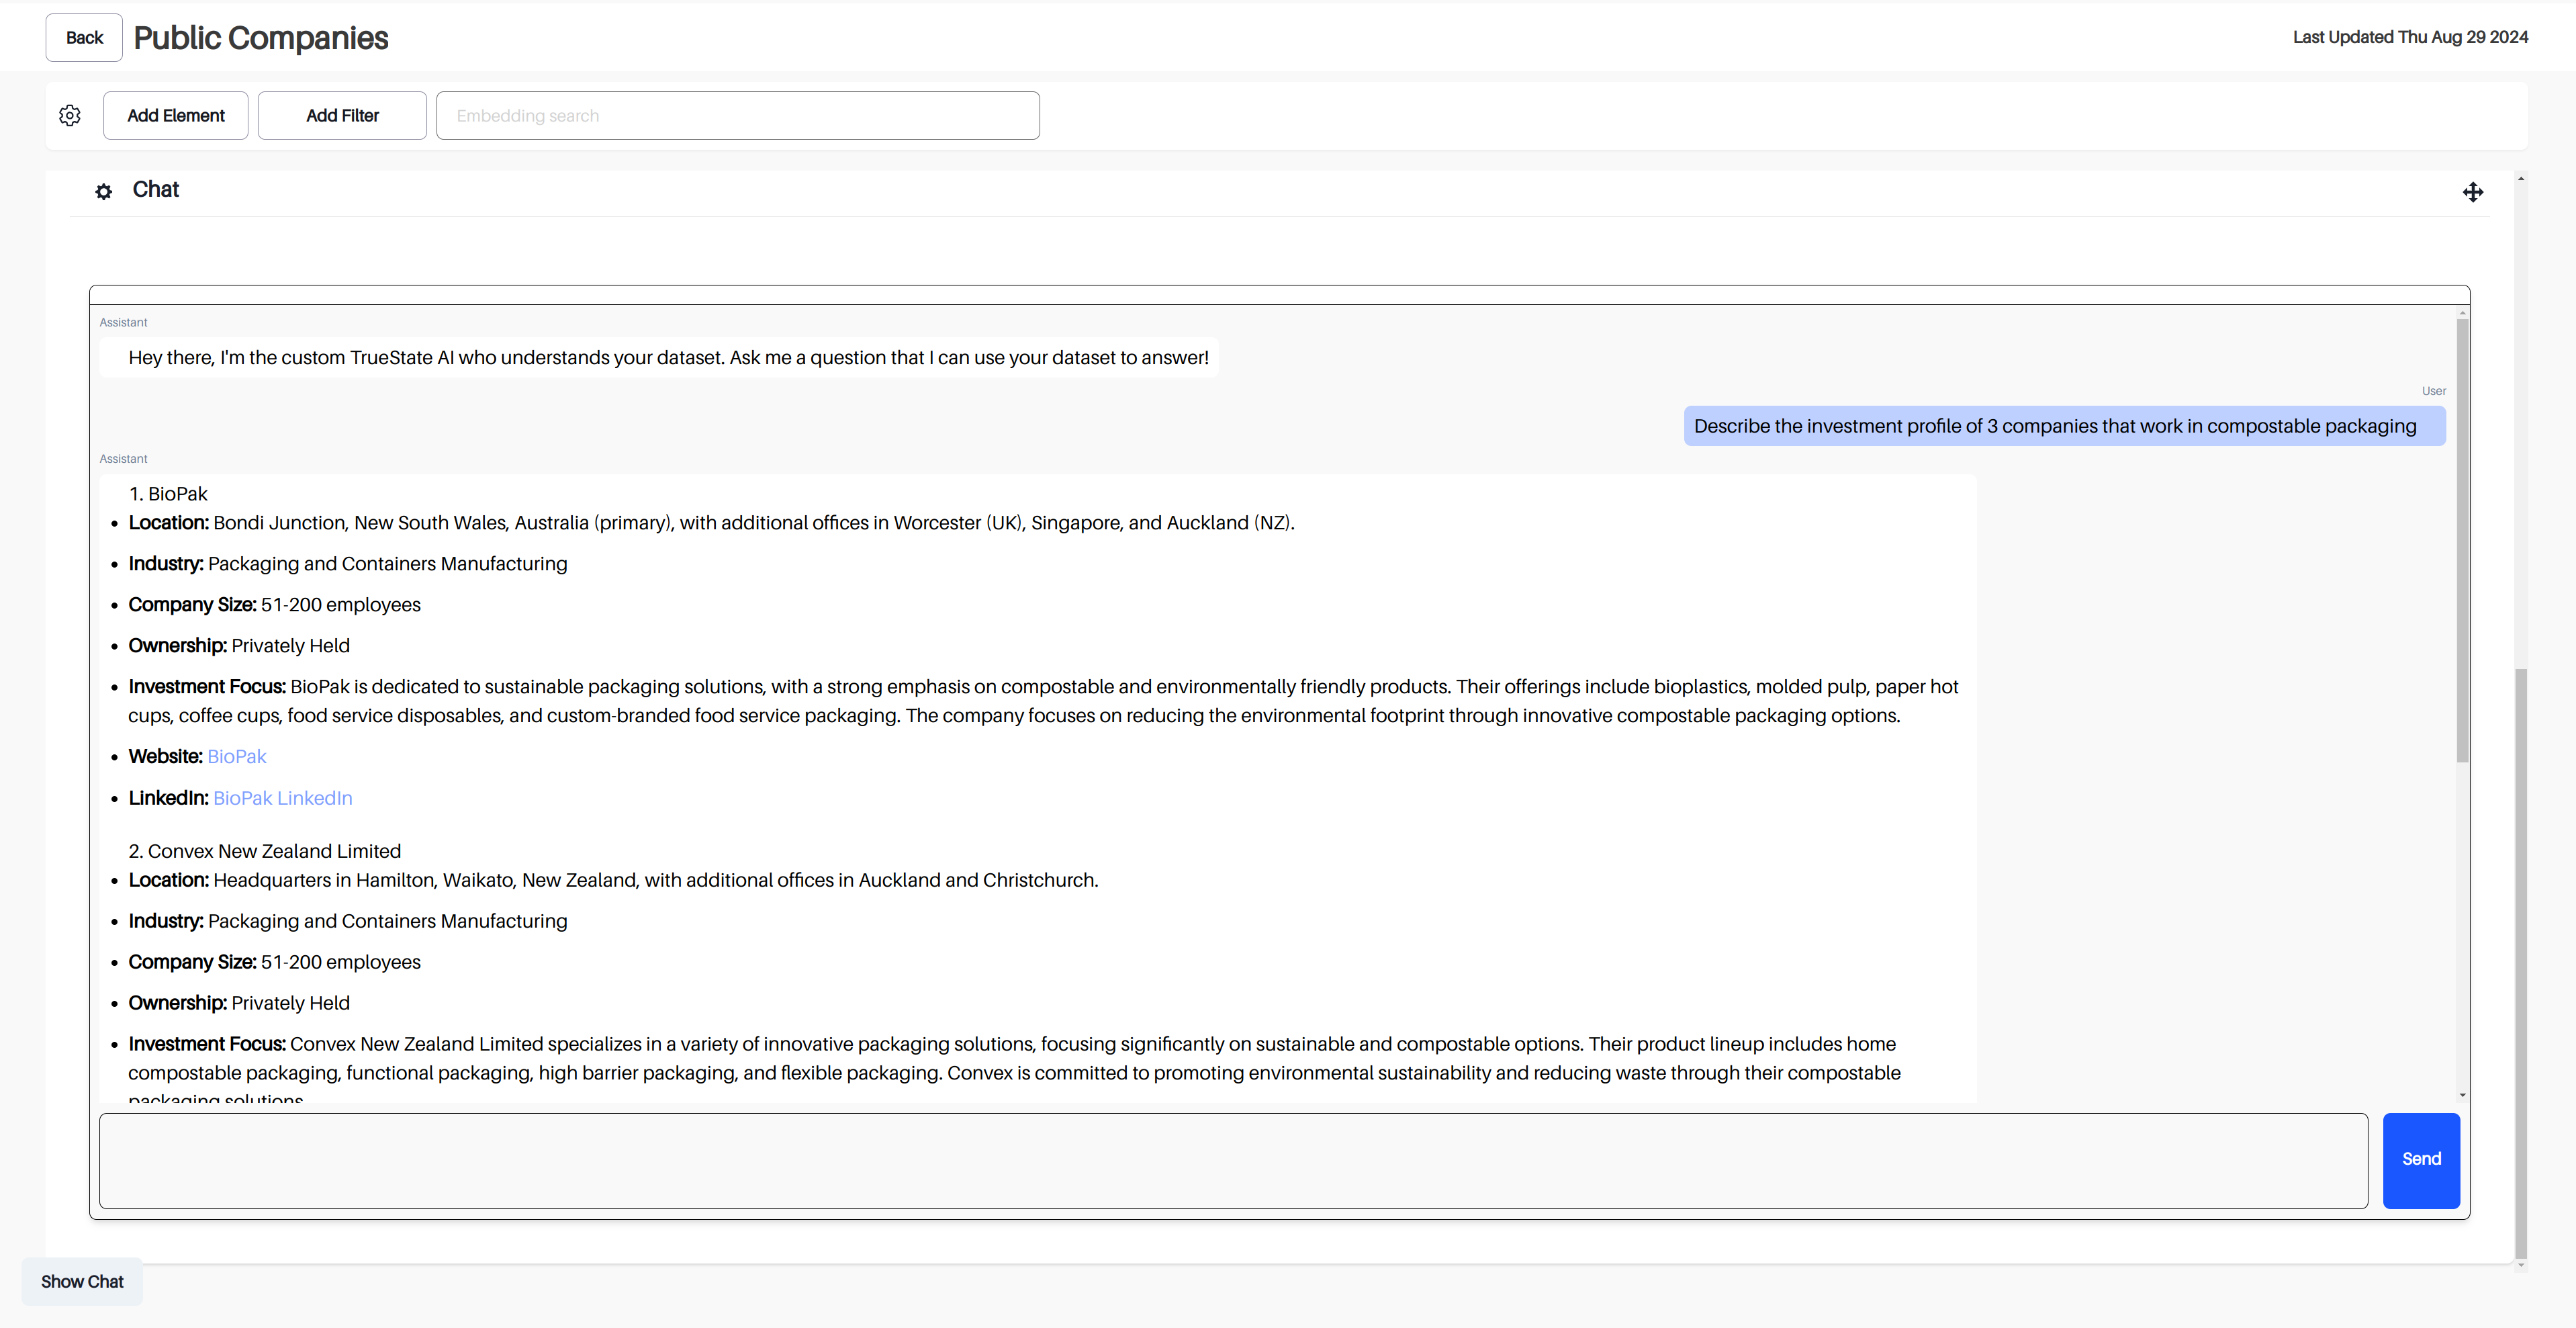
Task: Click BioPak's Company Size 51-200 employees line
Action: coord(275,605)
